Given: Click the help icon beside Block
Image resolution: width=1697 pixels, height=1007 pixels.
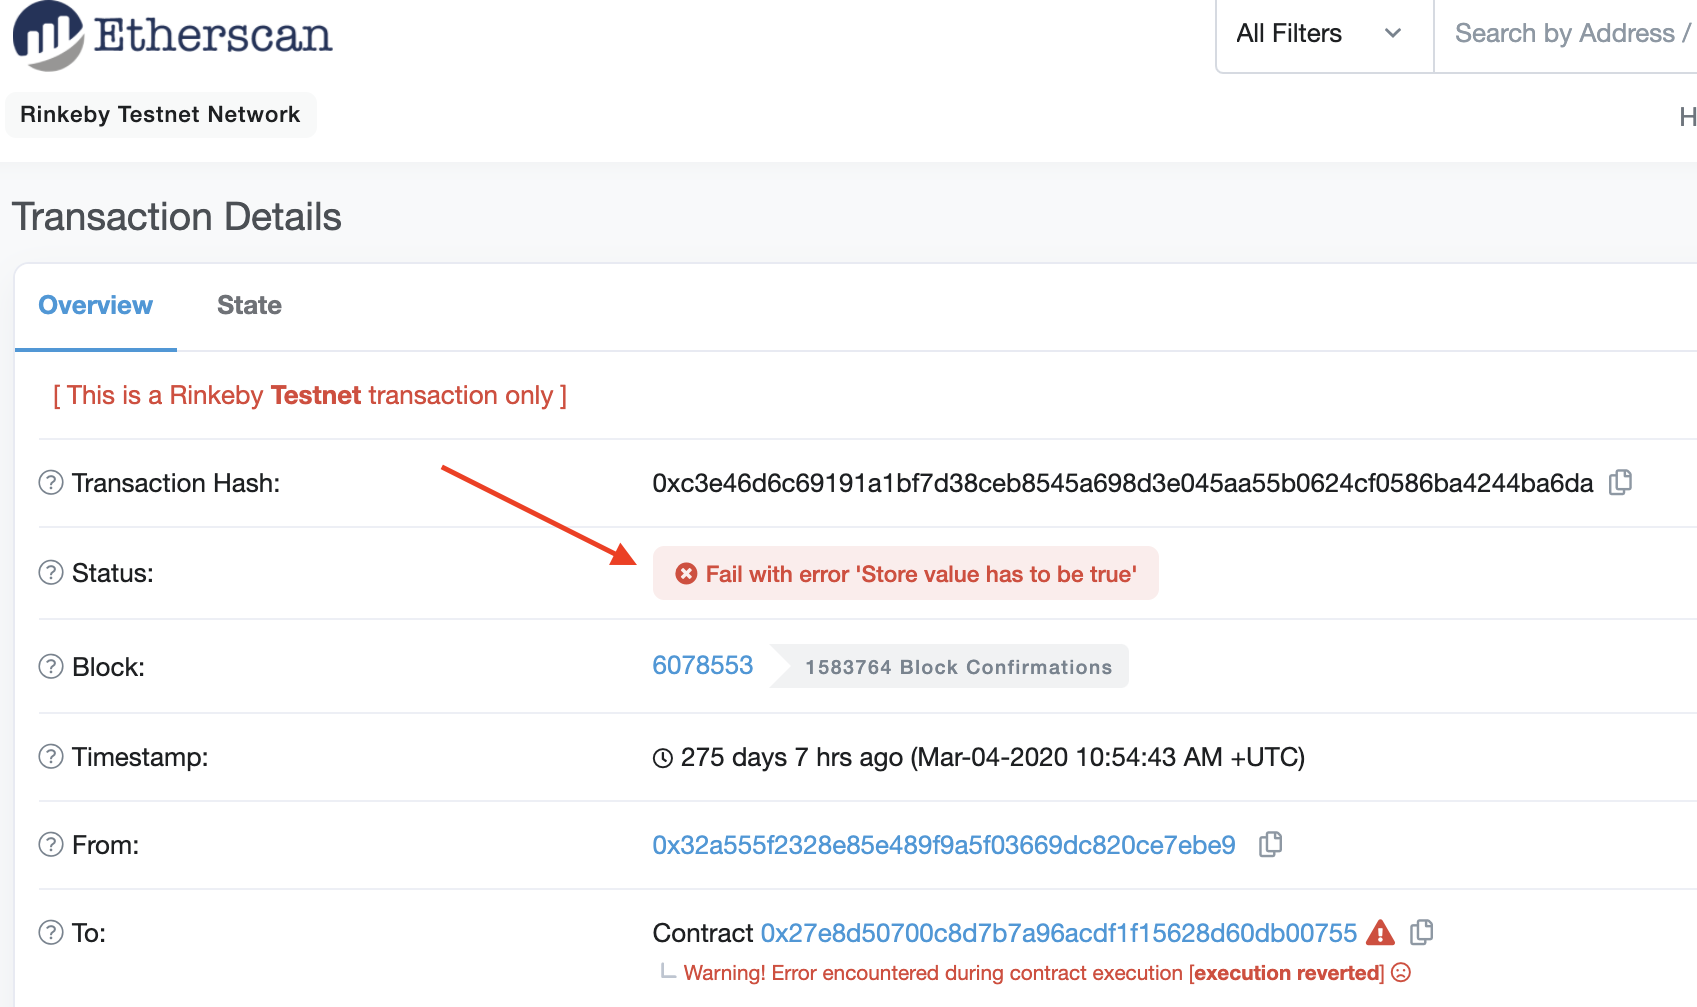Looking at the screenshot, I should tap(49, 666).
